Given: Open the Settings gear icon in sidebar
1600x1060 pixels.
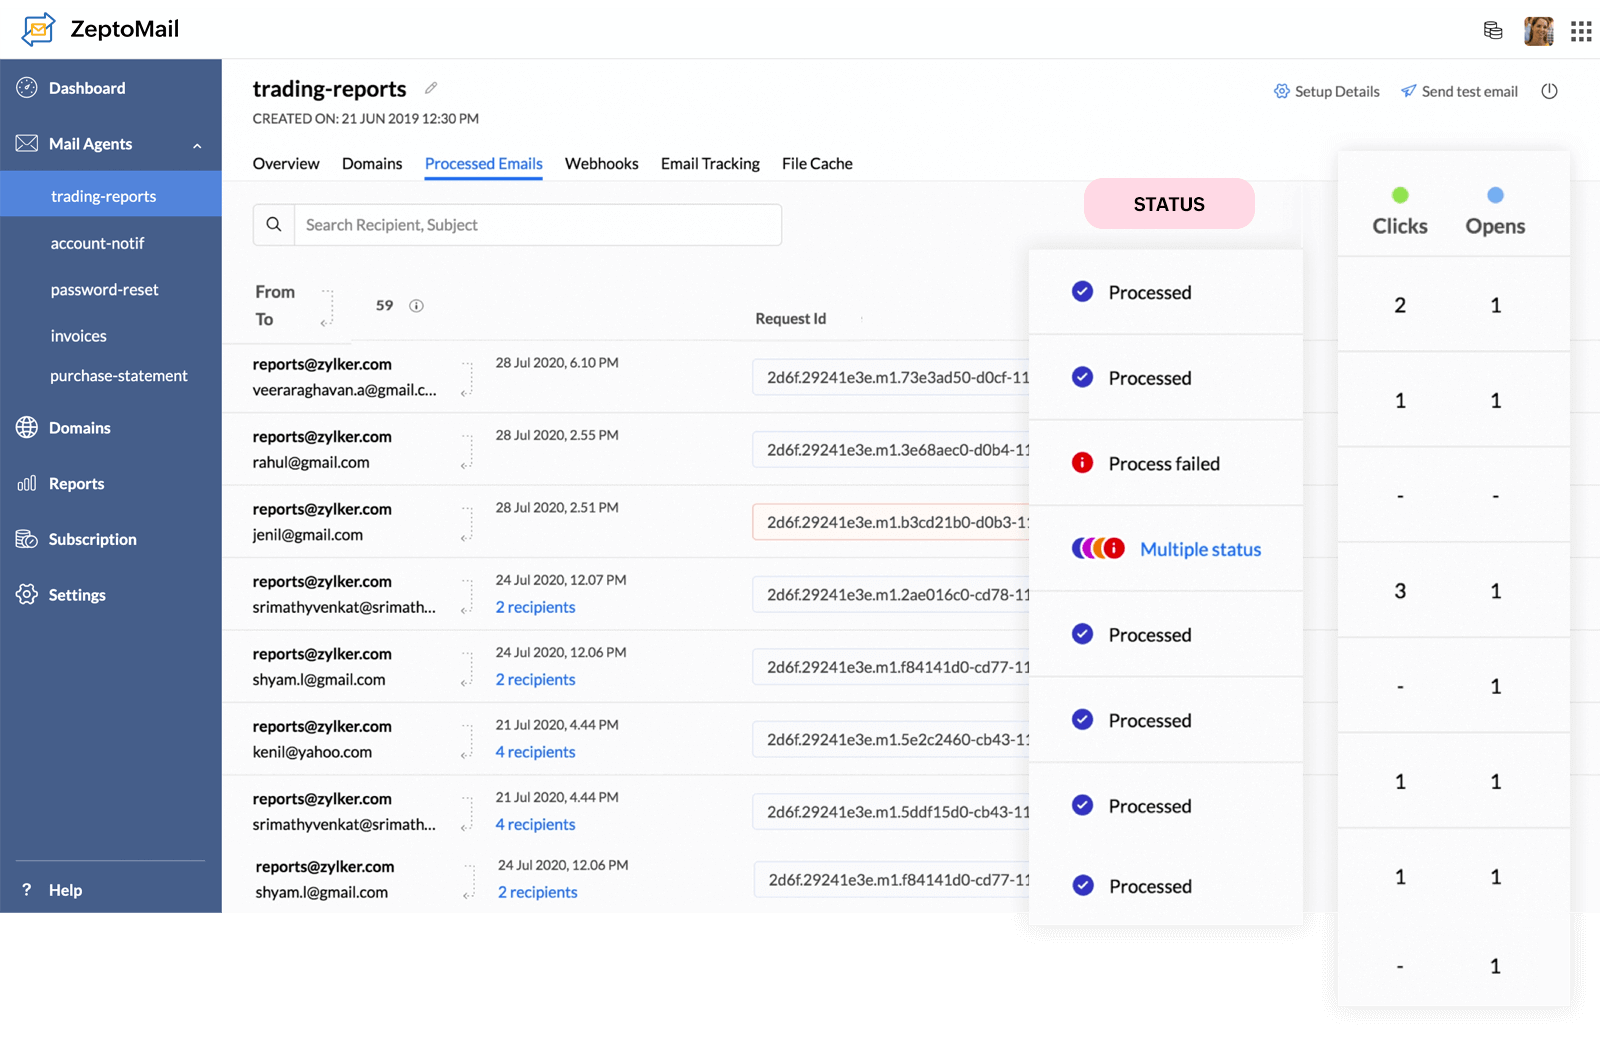Looking at the screenshot, I should [x=27, y=594].
